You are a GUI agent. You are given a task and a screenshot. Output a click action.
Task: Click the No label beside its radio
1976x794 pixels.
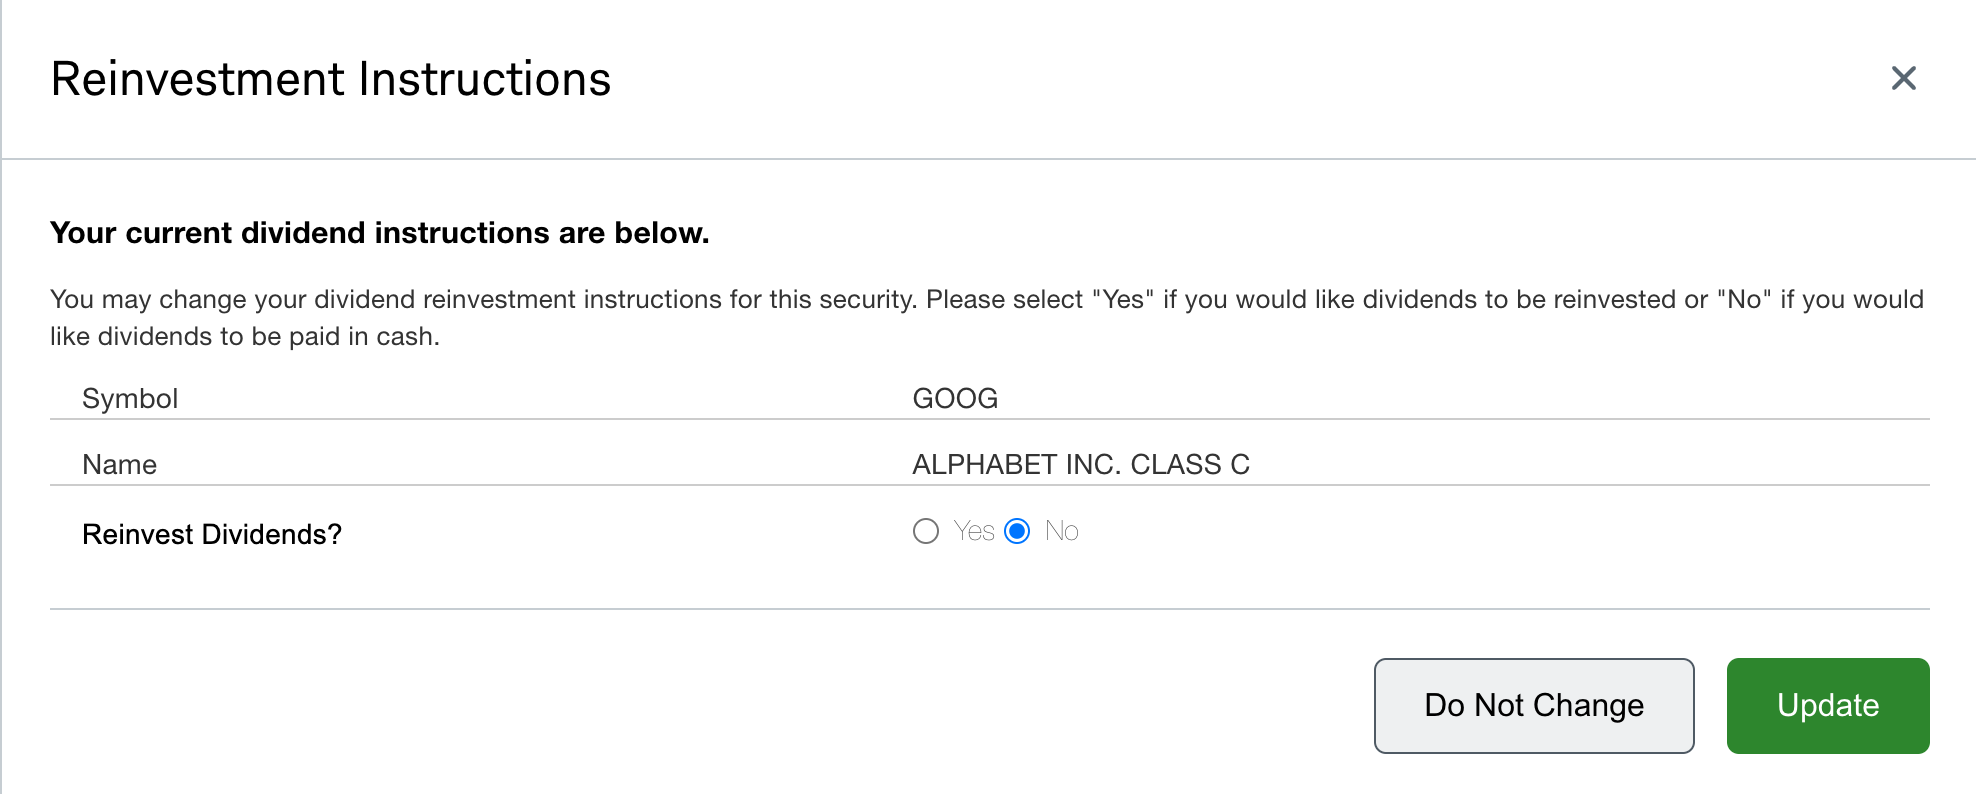pyautogui.click(x=1061, y=531)
